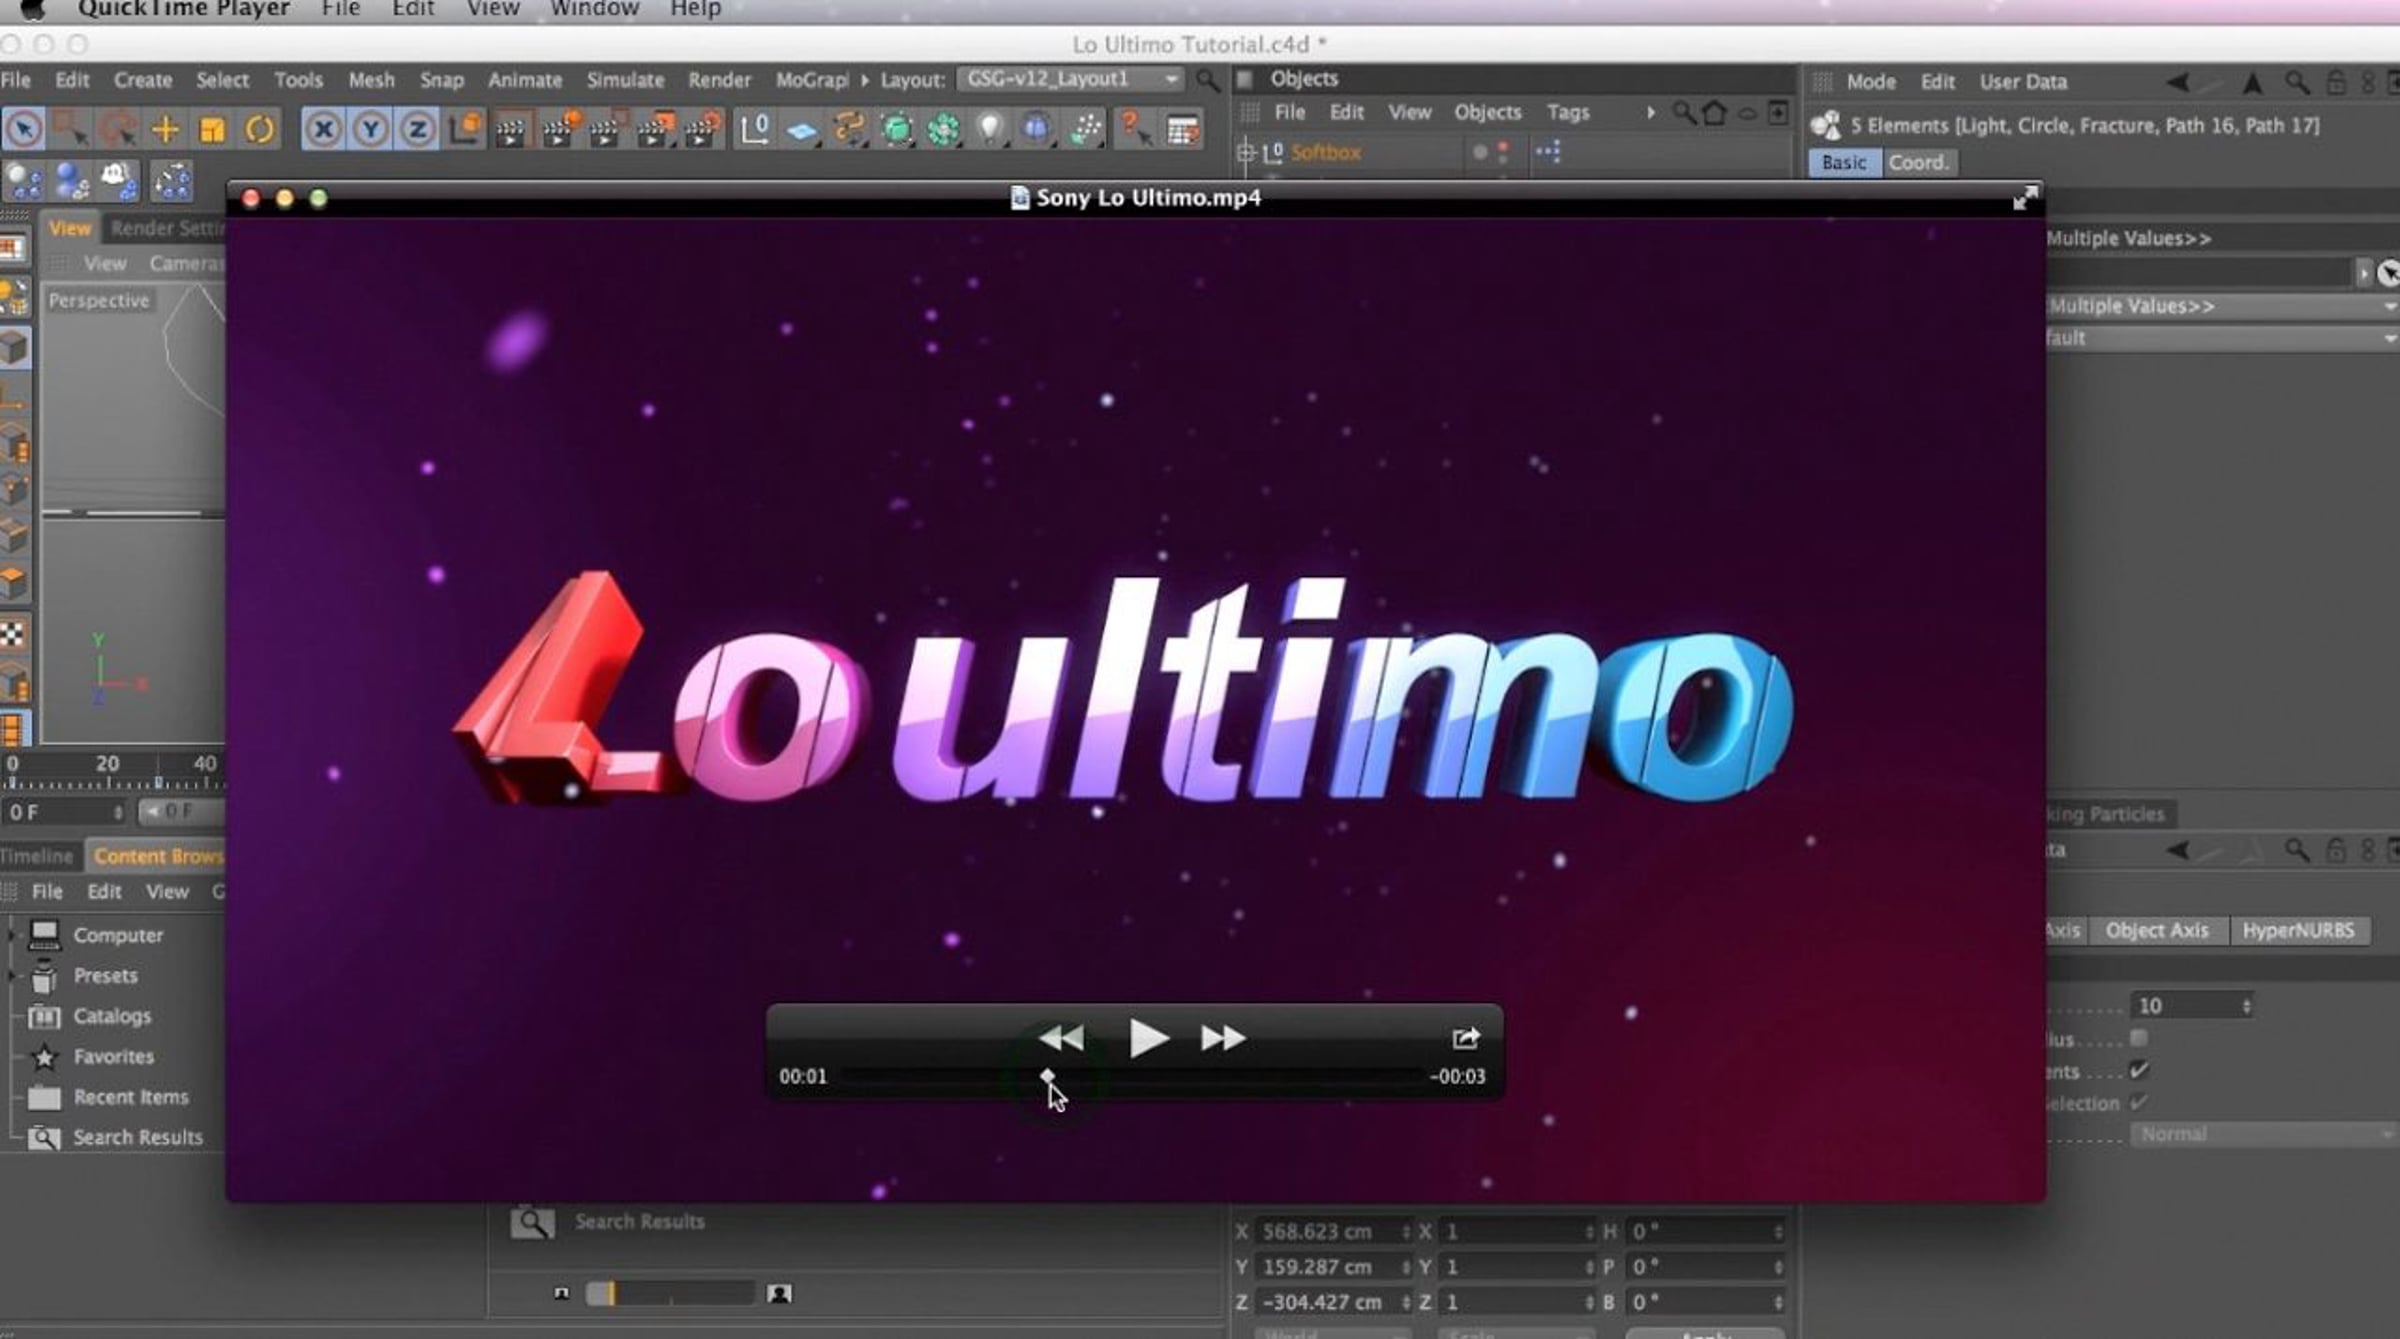Click the home icon in Objects manager

(x=1714, y=113)
